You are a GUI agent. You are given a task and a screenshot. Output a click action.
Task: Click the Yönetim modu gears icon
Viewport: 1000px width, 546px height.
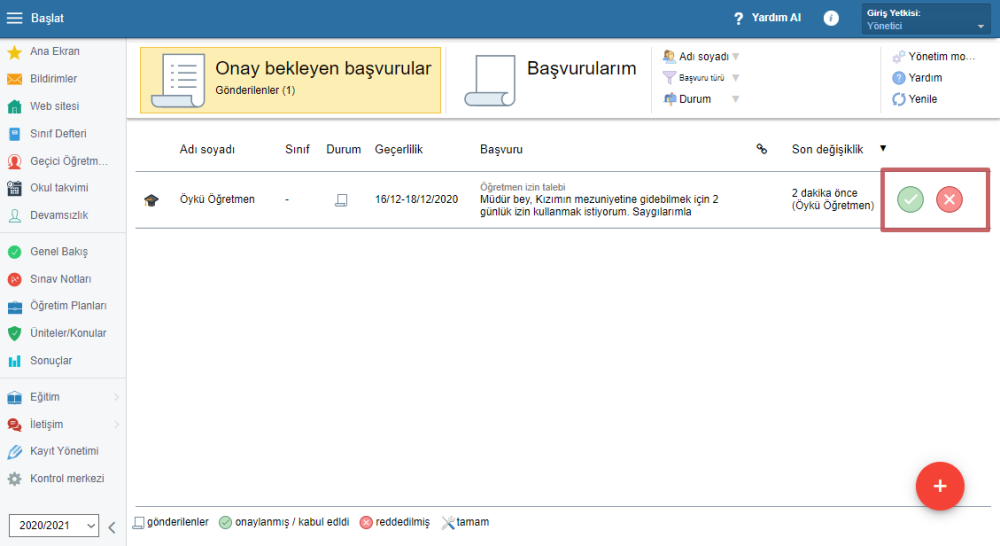click(x=899, y=57)
